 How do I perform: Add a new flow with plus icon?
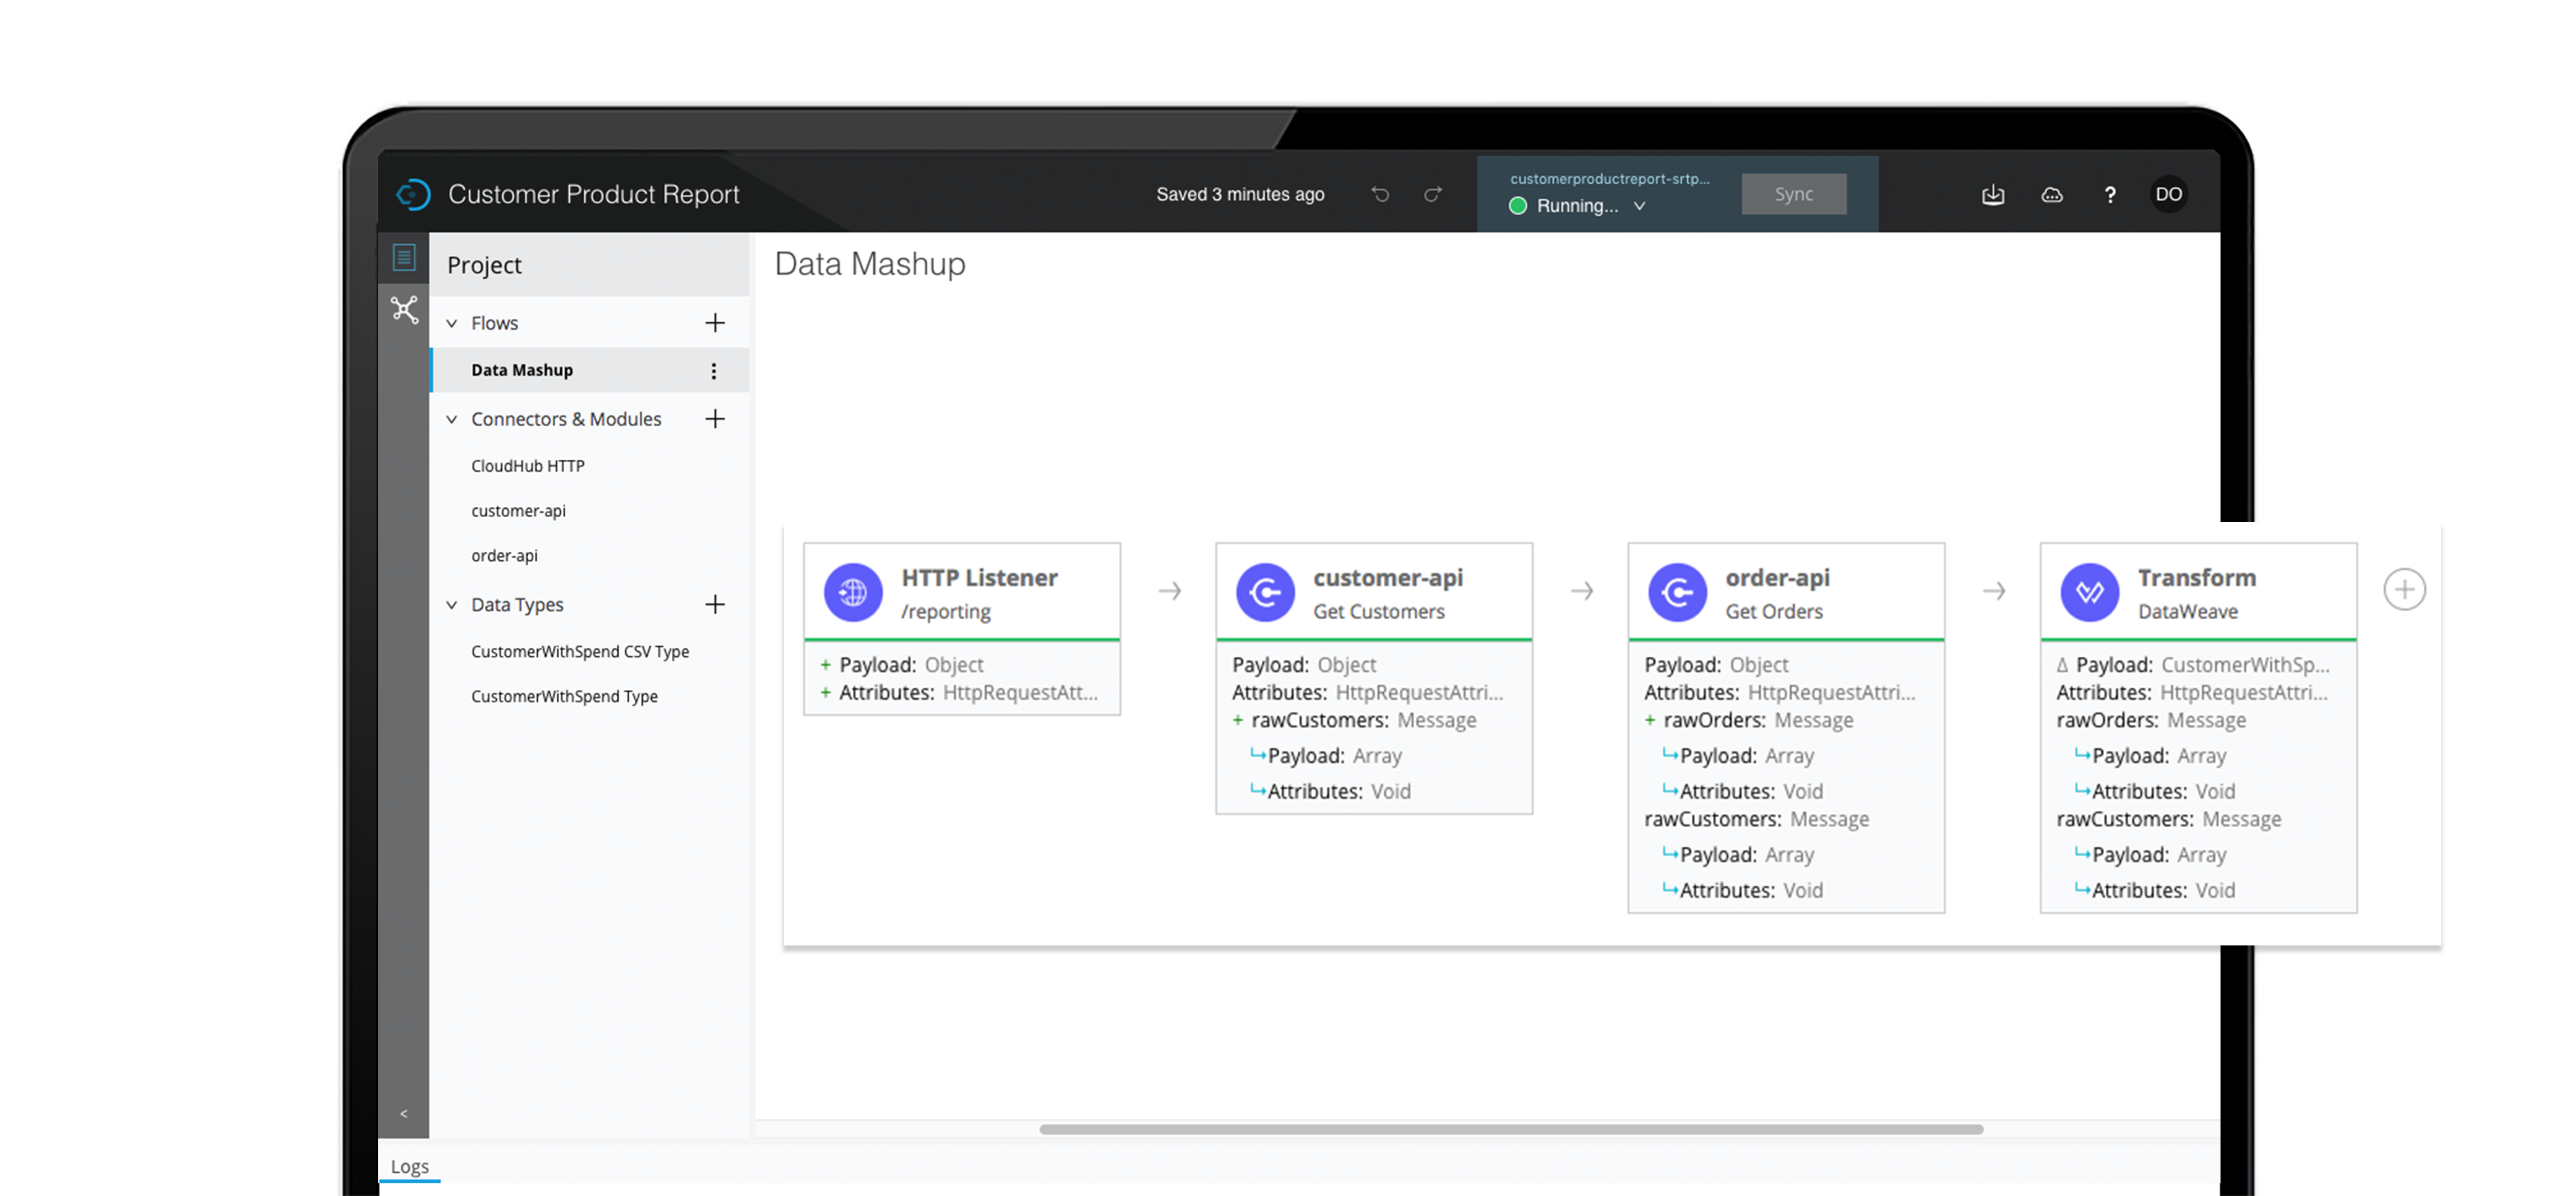pos(715,323)
